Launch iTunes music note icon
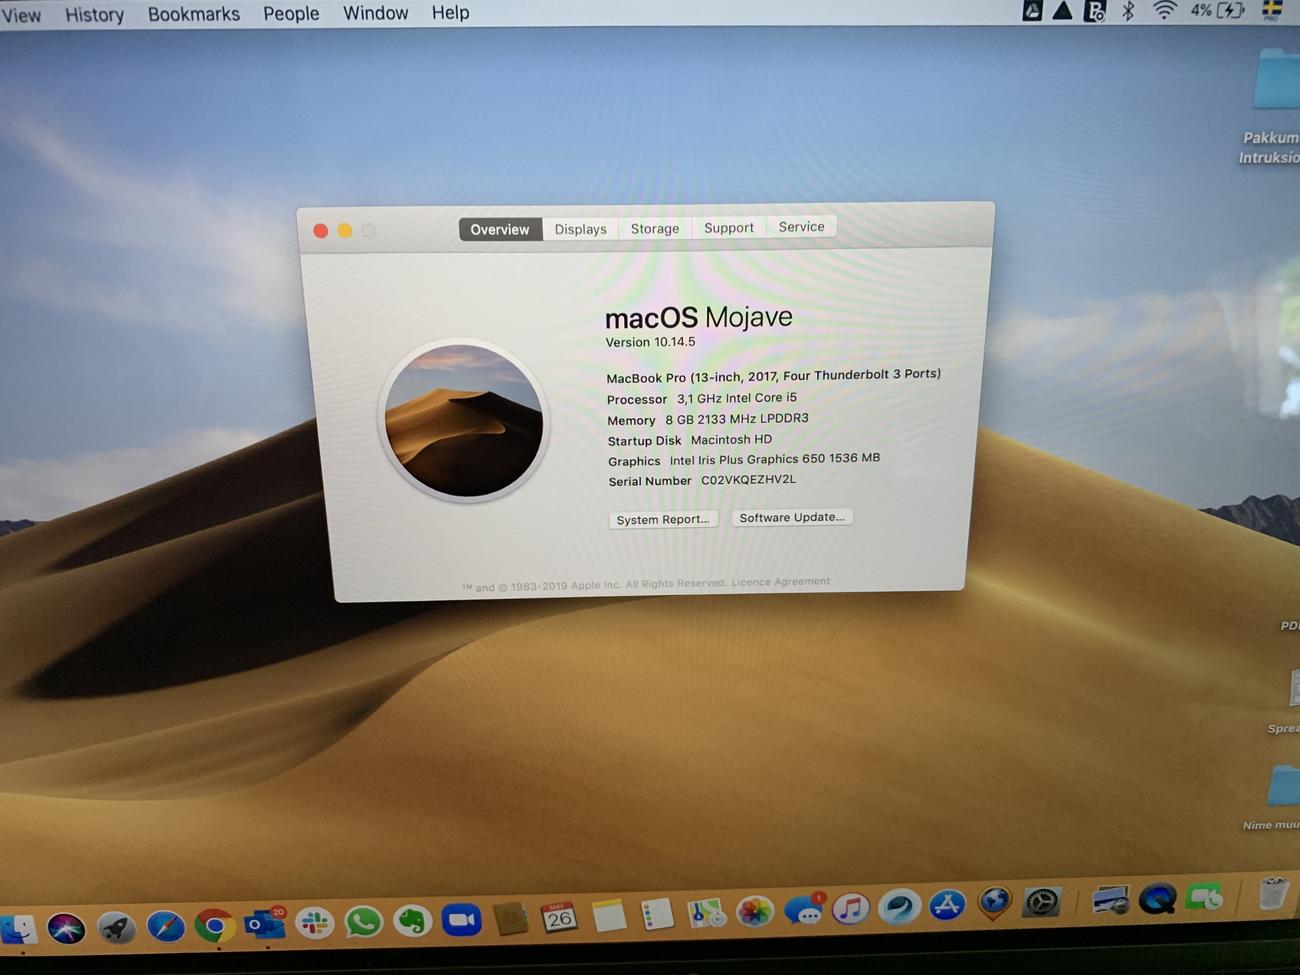This screenshot has width=1300, height=975. 851,908
